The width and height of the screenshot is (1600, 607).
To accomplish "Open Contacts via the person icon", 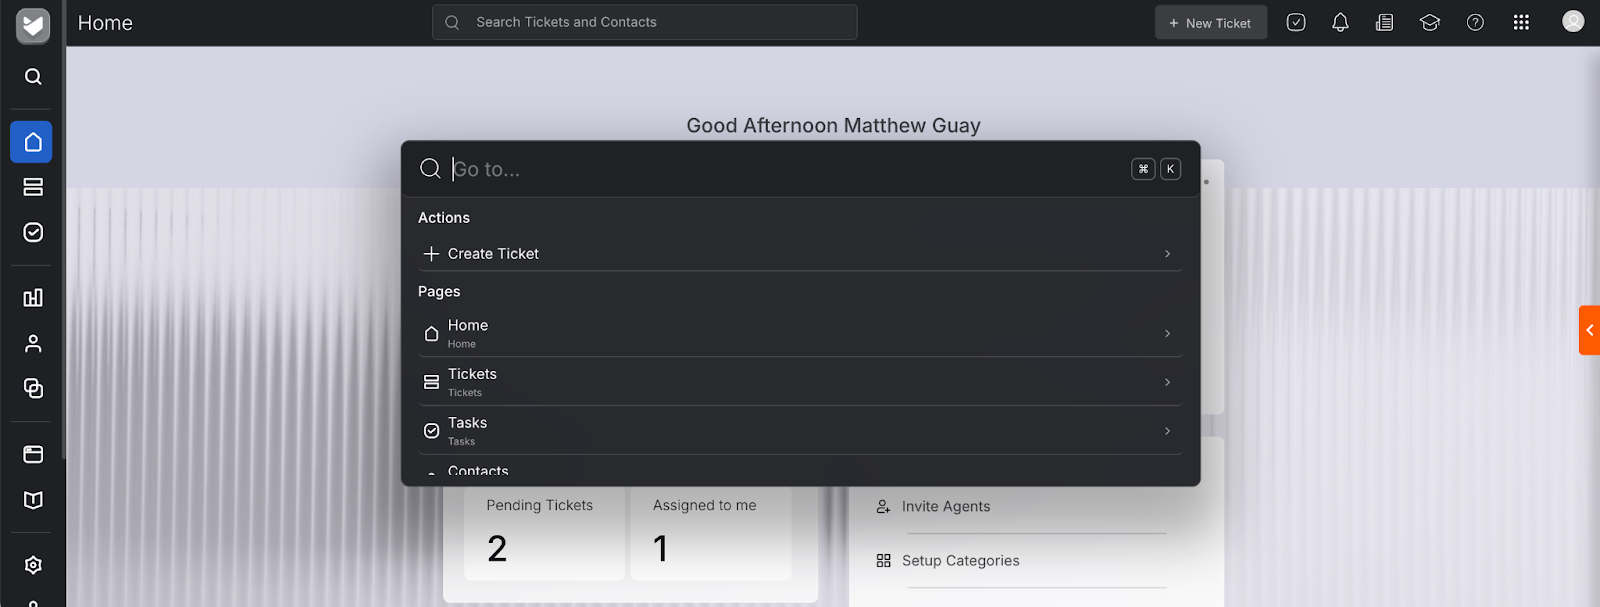I will click(33, 343).
